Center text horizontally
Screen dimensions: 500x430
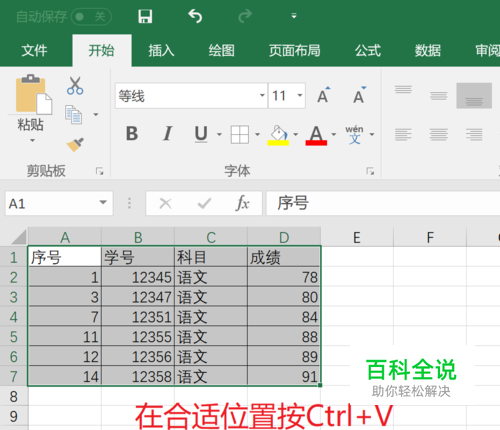[x=439, y=135]
